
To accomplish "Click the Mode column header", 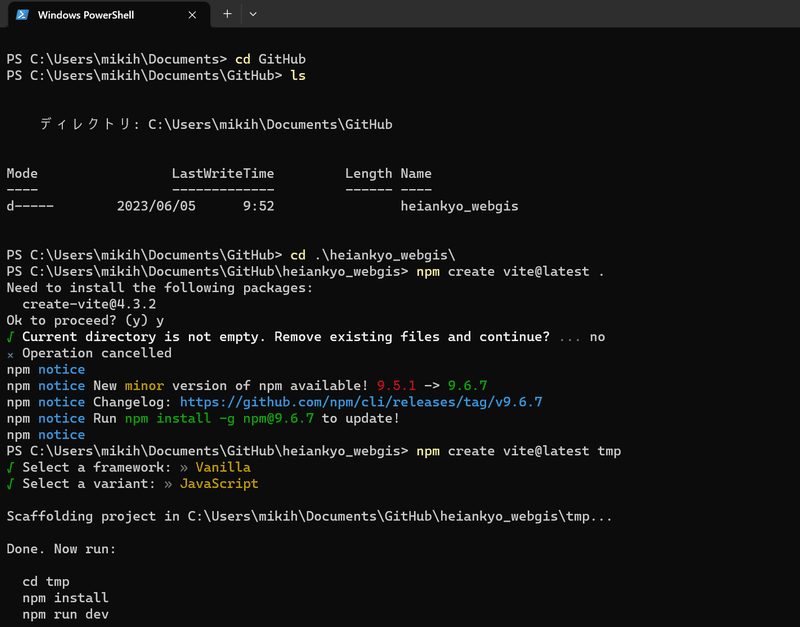I will pyautogui.click(x=22, y=173).
